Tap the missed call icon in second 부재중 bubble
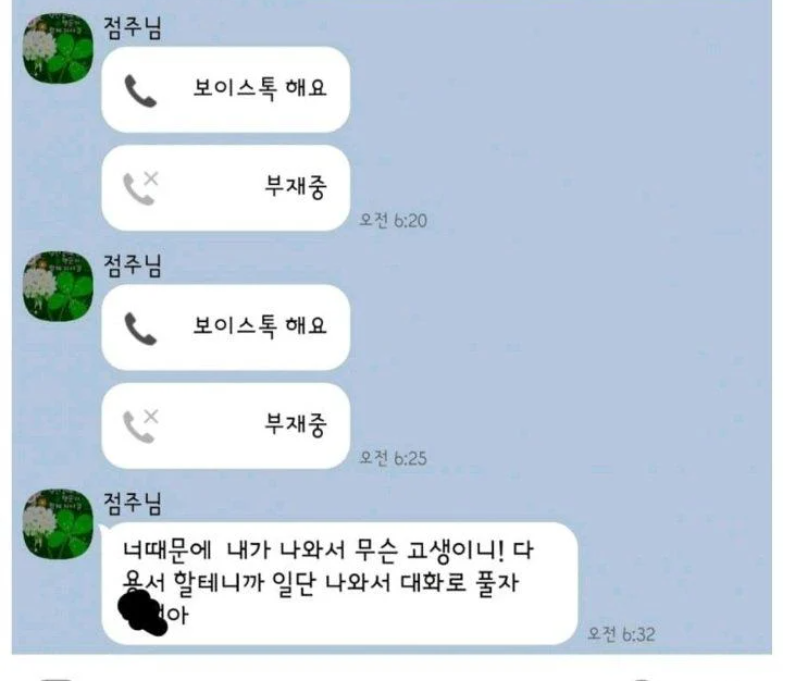Screen dimensions: 785x681 141,426
